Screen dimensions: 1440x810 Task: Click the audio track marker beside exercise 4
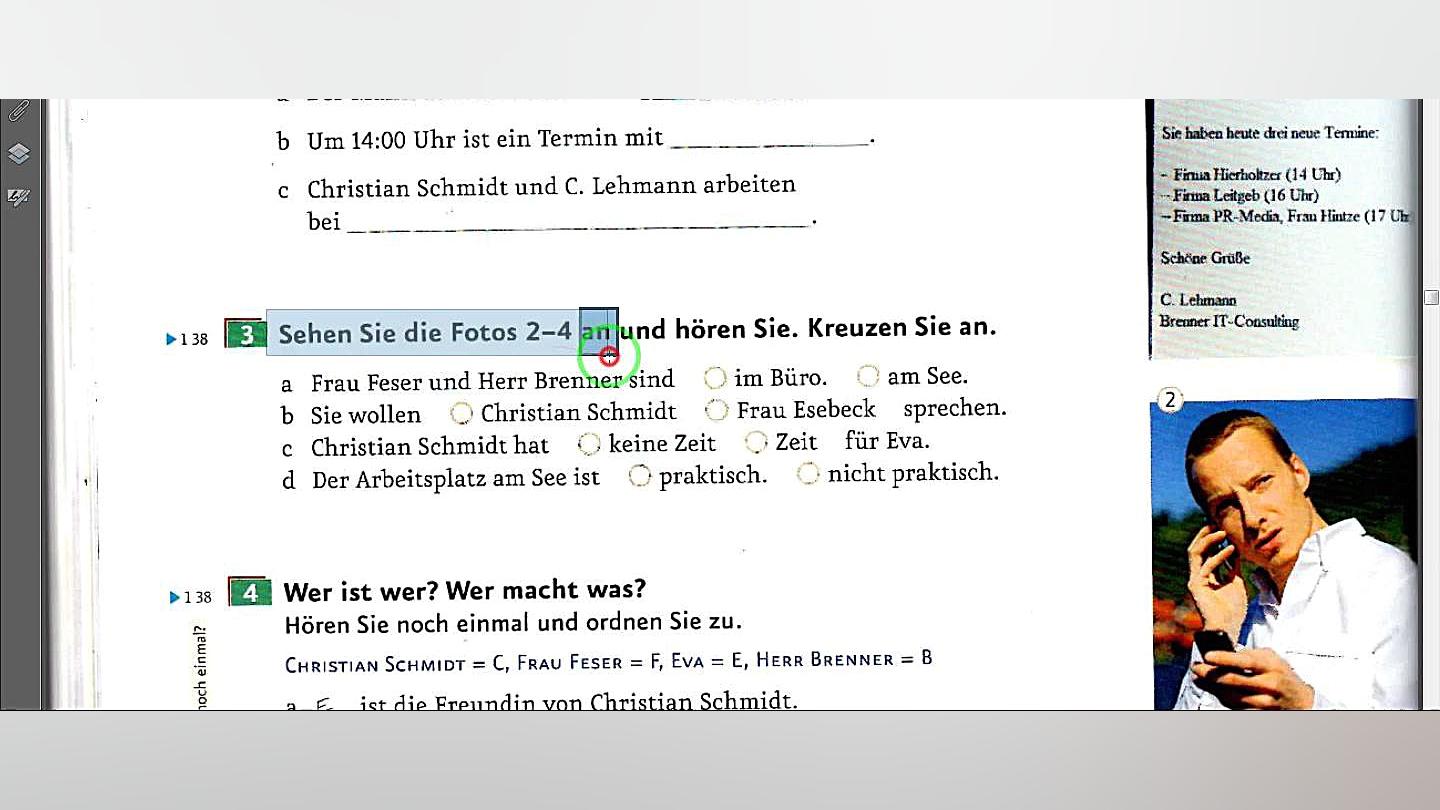coord(191,597)
